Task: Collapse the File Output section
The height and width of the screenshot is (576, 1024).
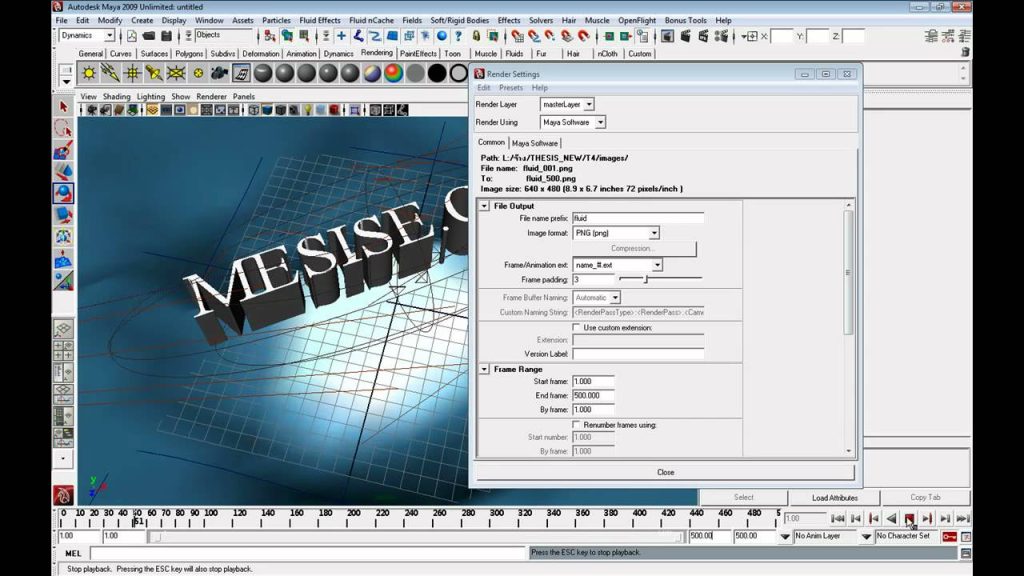Action: coord(484,206)
